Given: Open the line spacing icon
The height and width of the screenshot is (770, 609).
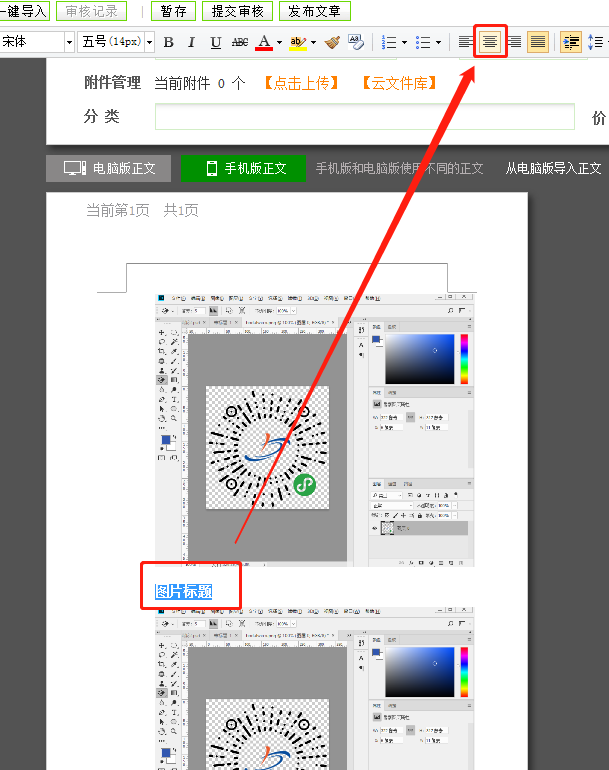Looking at the screenshot, I should click(595, 42).
